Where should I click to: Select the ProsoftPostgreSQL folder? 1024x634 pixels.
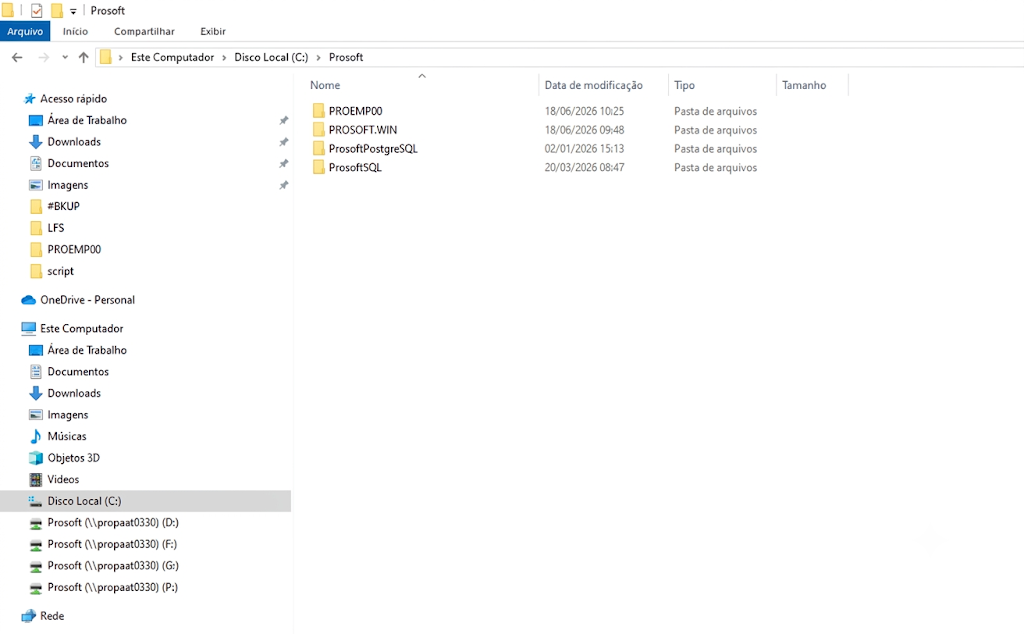(373, 149)
